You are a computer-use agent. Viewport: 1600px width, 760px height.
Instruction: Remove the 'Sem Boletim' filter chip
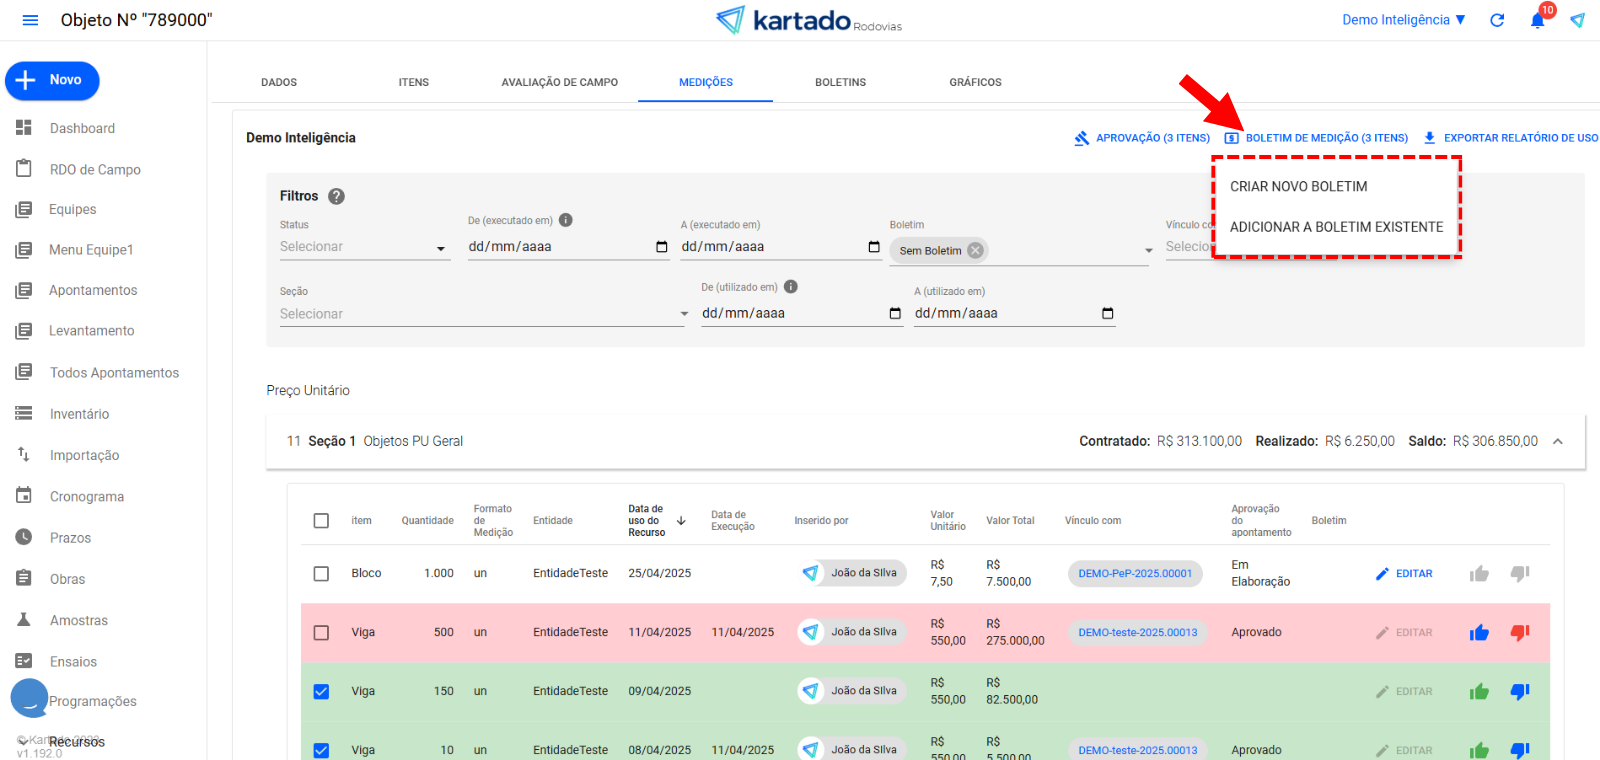click(x=975, y=251)
